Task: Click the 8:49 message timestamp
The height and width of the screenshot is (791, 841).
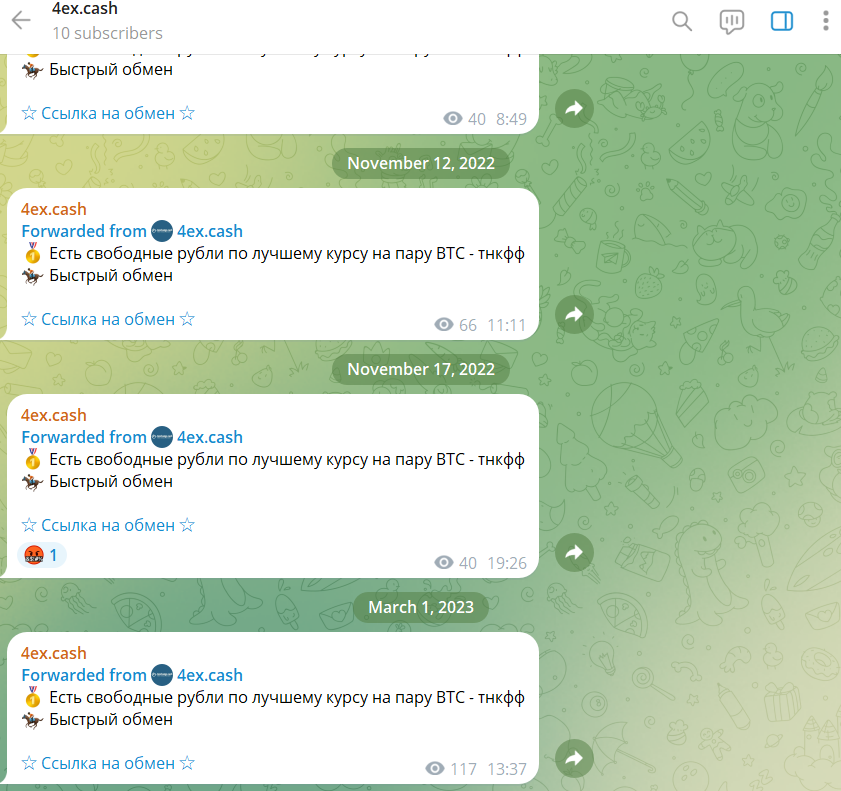Action: click(511, 119)
